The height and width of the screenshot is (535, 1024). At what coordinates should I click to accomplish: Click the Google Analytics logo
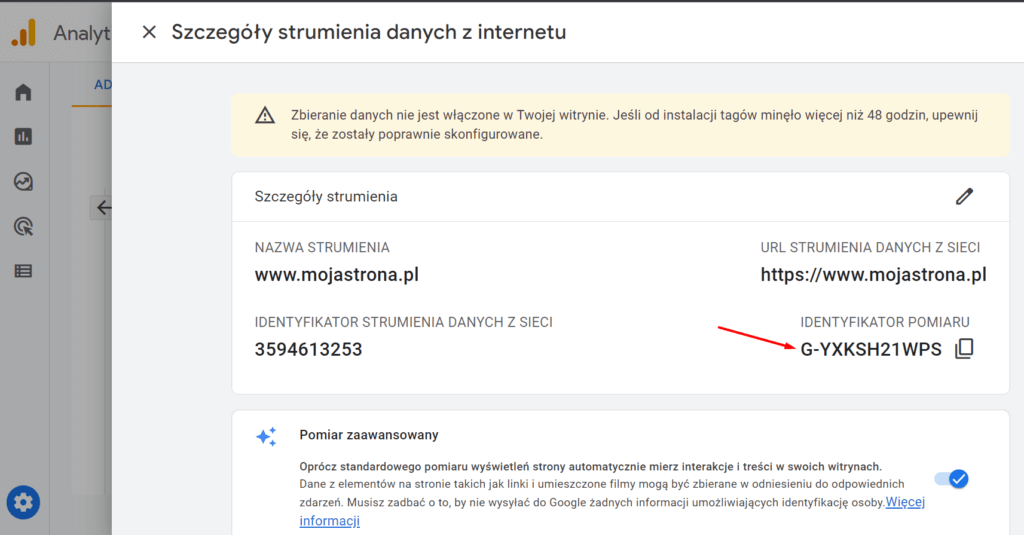[24, 33]
